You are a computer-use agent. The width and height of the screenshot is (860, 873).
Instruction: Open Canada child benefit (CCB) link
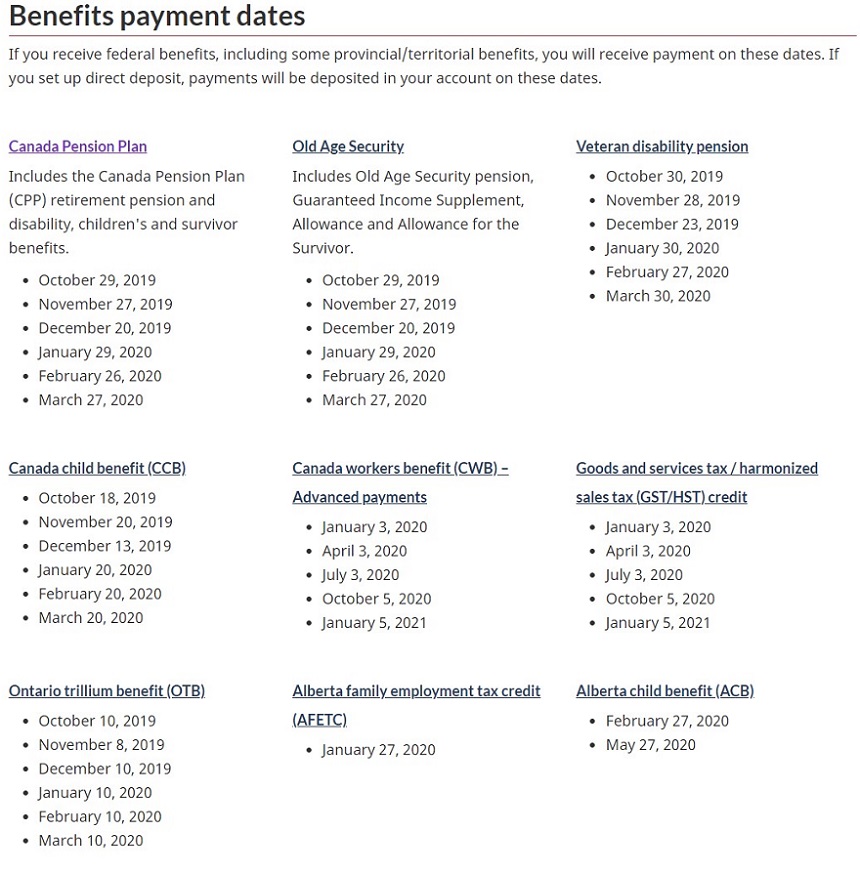pyautogui.click(x=97, y=468)
